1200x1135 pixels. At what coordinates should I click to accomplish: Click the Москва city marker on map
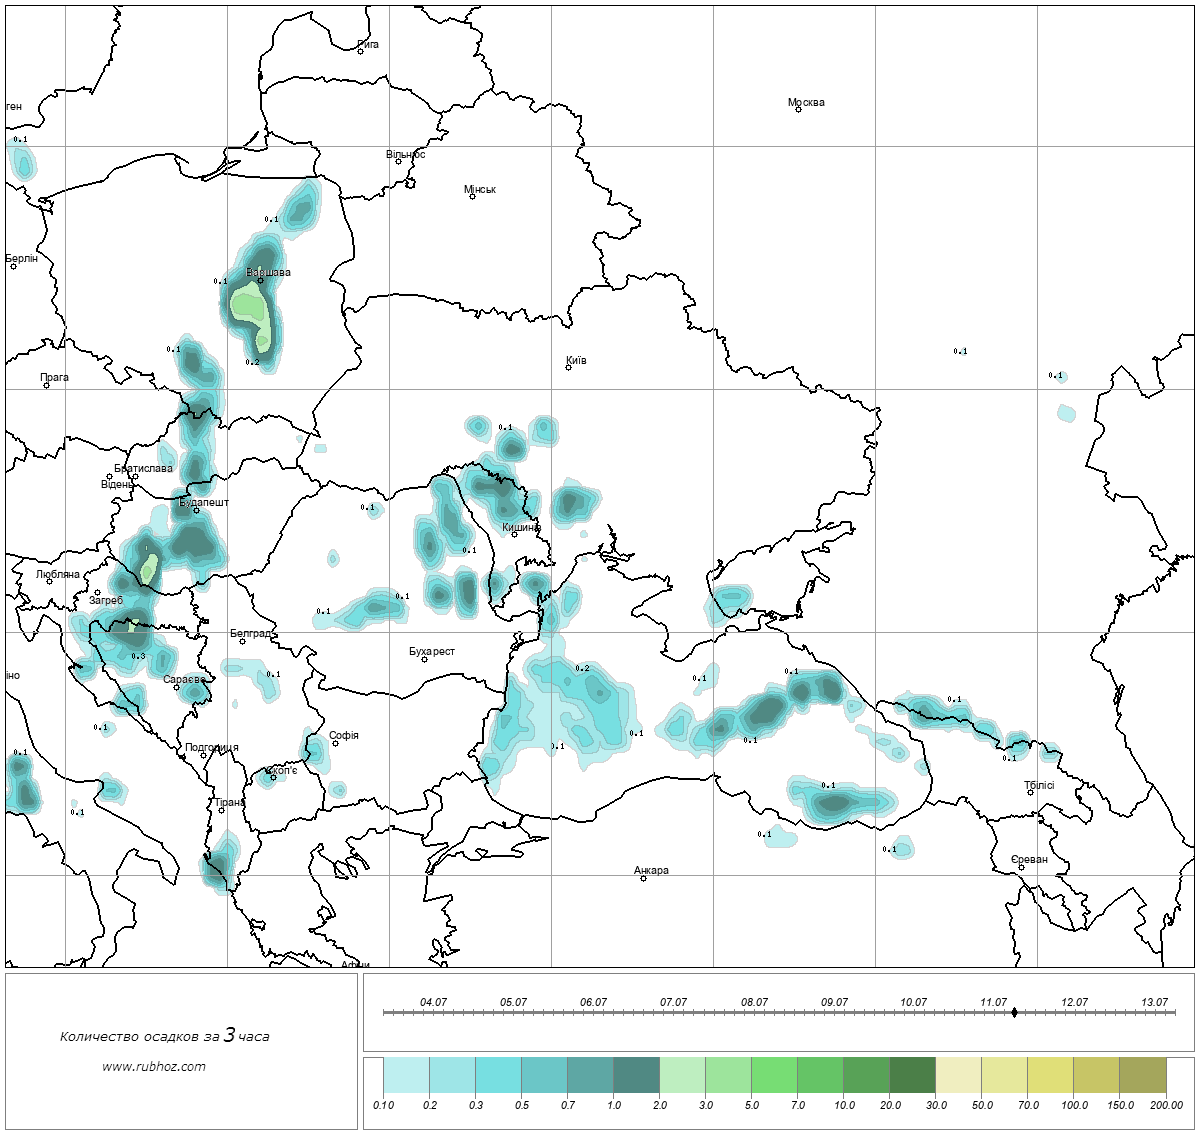click(x=798, y=109)
